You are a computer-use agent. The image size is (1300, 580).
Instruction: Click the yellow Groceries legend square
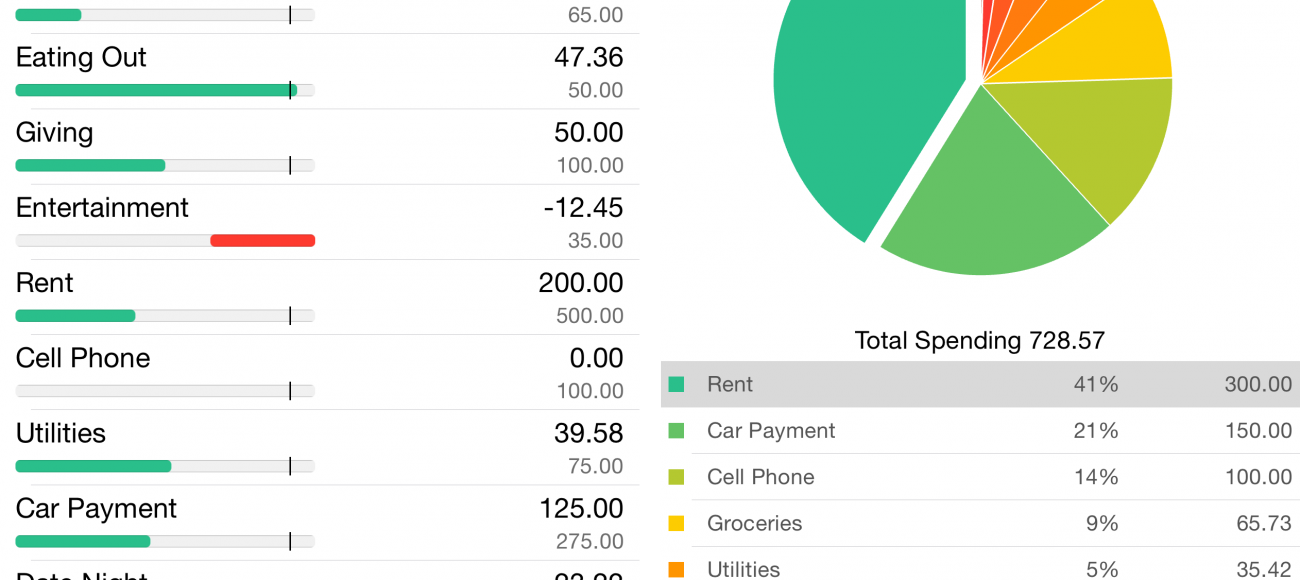(676, 523)
